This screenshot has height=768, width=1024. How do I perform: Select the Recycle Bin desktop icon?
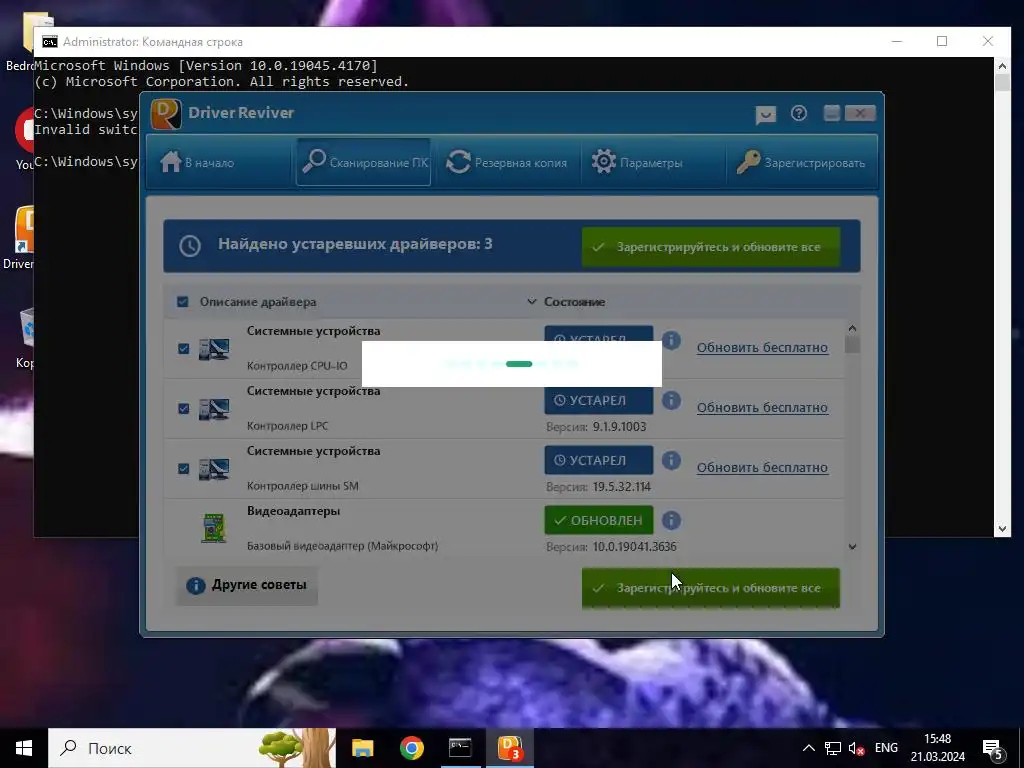coord(26,338)
